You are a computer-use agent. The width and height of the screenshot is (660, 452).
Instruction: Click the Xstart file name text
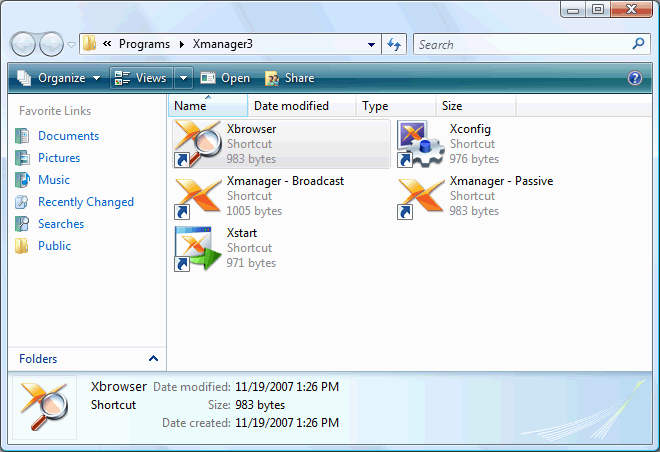point(242,233)
